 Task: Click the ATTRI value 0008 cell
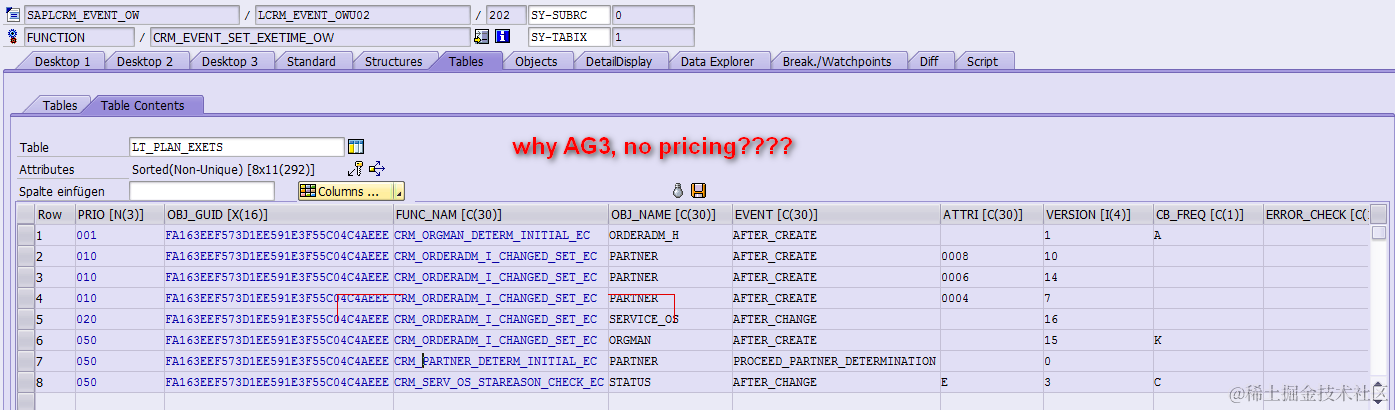point(991,256)
